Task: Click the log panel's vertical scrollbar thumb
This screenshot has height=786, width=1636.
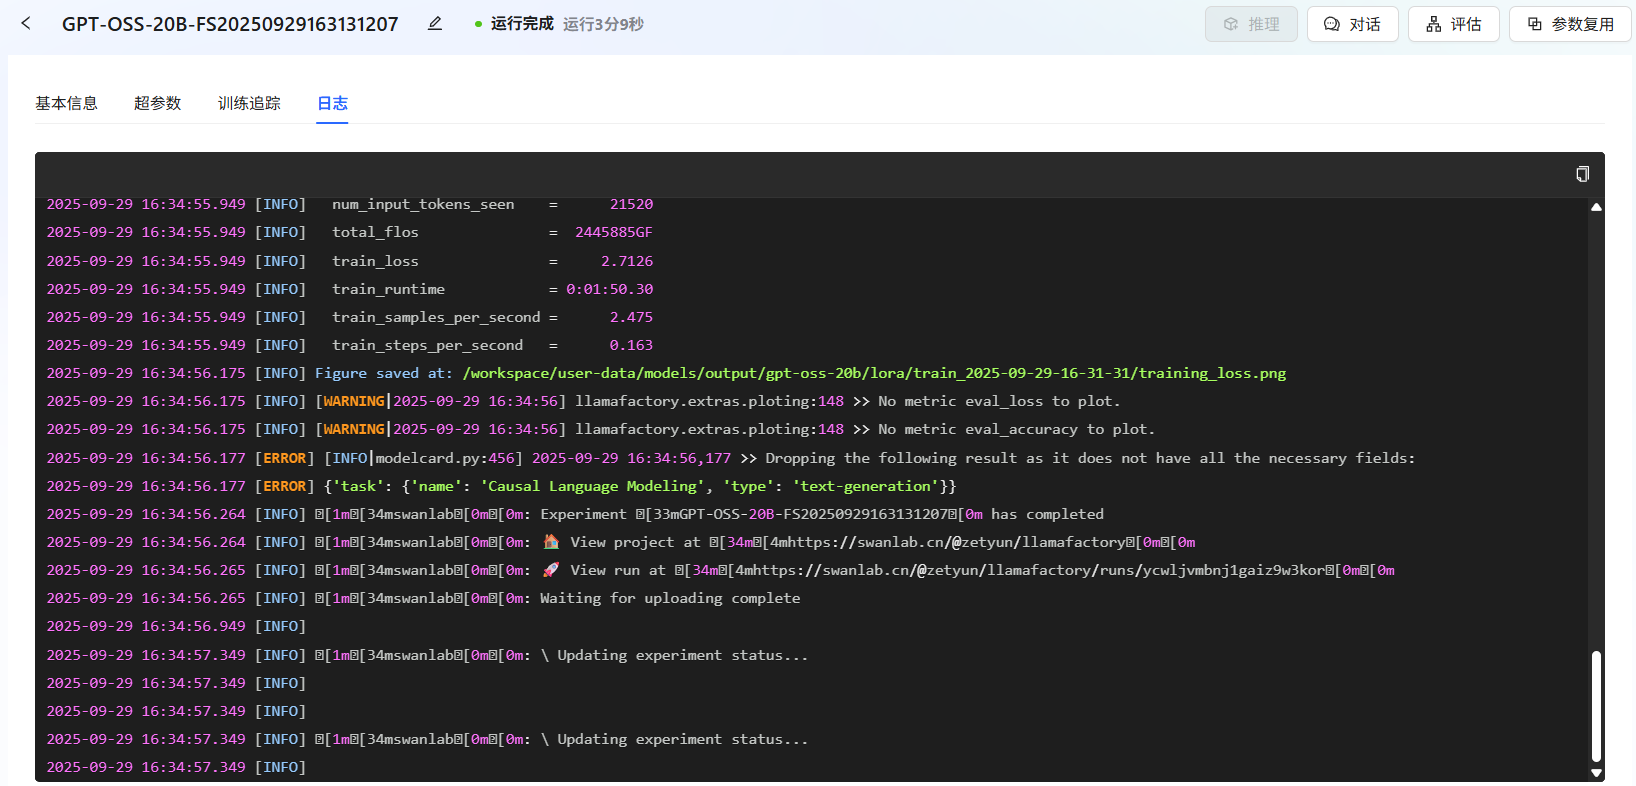Action: tap(1596, 705)
